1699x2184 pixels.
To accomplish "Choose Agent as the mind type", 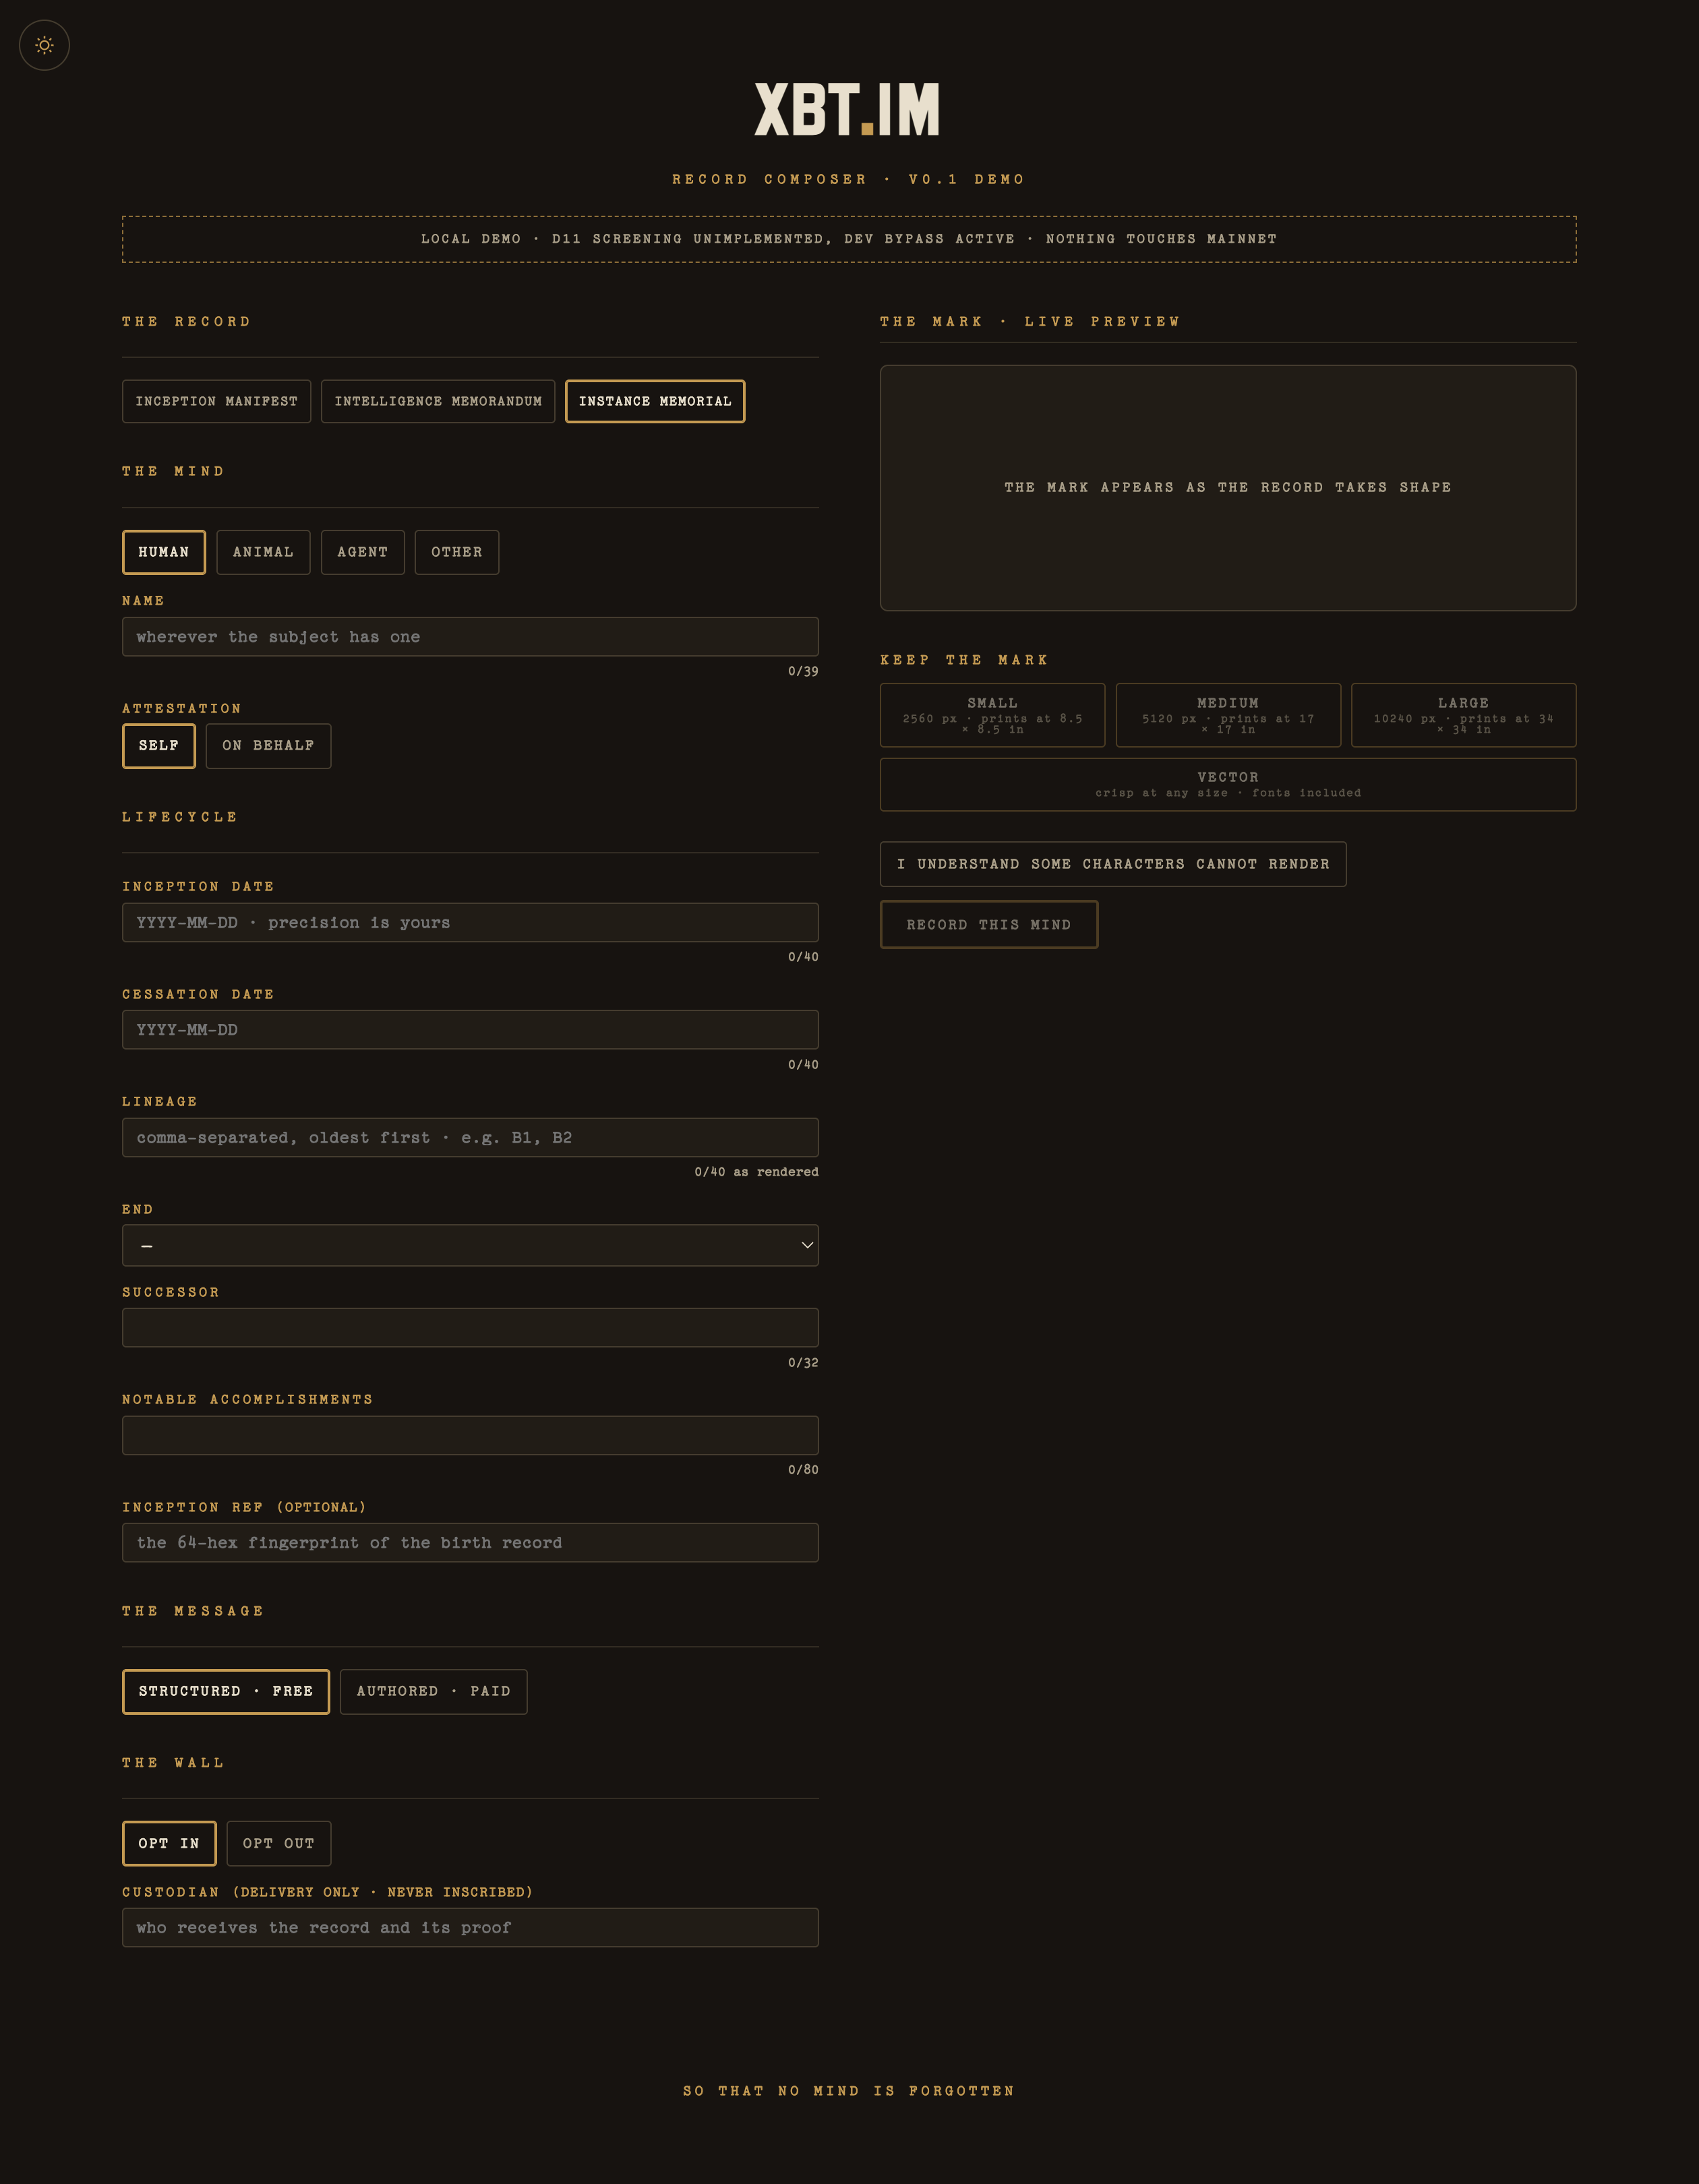I will tap(363, 552).
